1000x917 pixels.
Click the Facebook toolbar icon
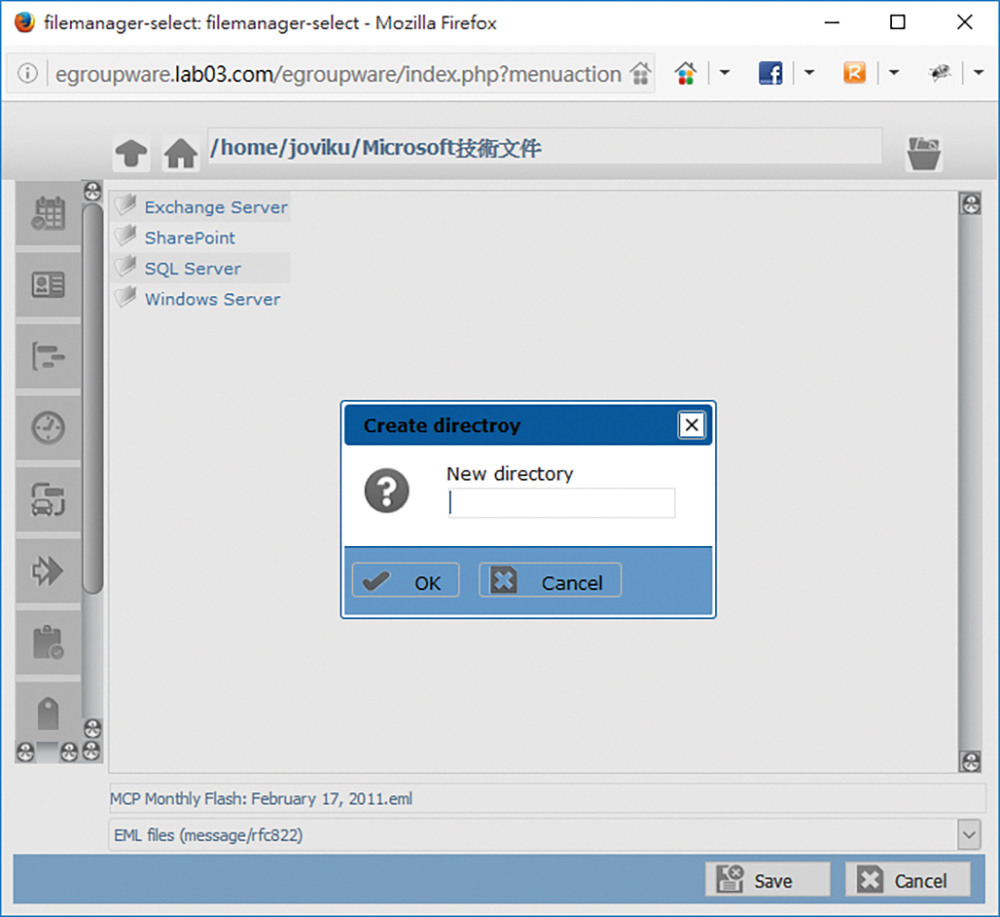click(770, 73)
